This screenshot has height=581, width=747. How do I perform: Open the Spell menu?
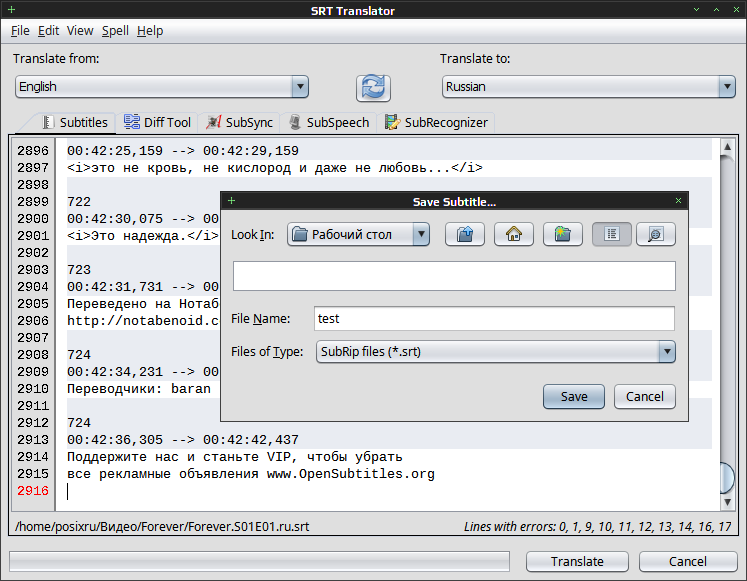(x=115, y=30)
